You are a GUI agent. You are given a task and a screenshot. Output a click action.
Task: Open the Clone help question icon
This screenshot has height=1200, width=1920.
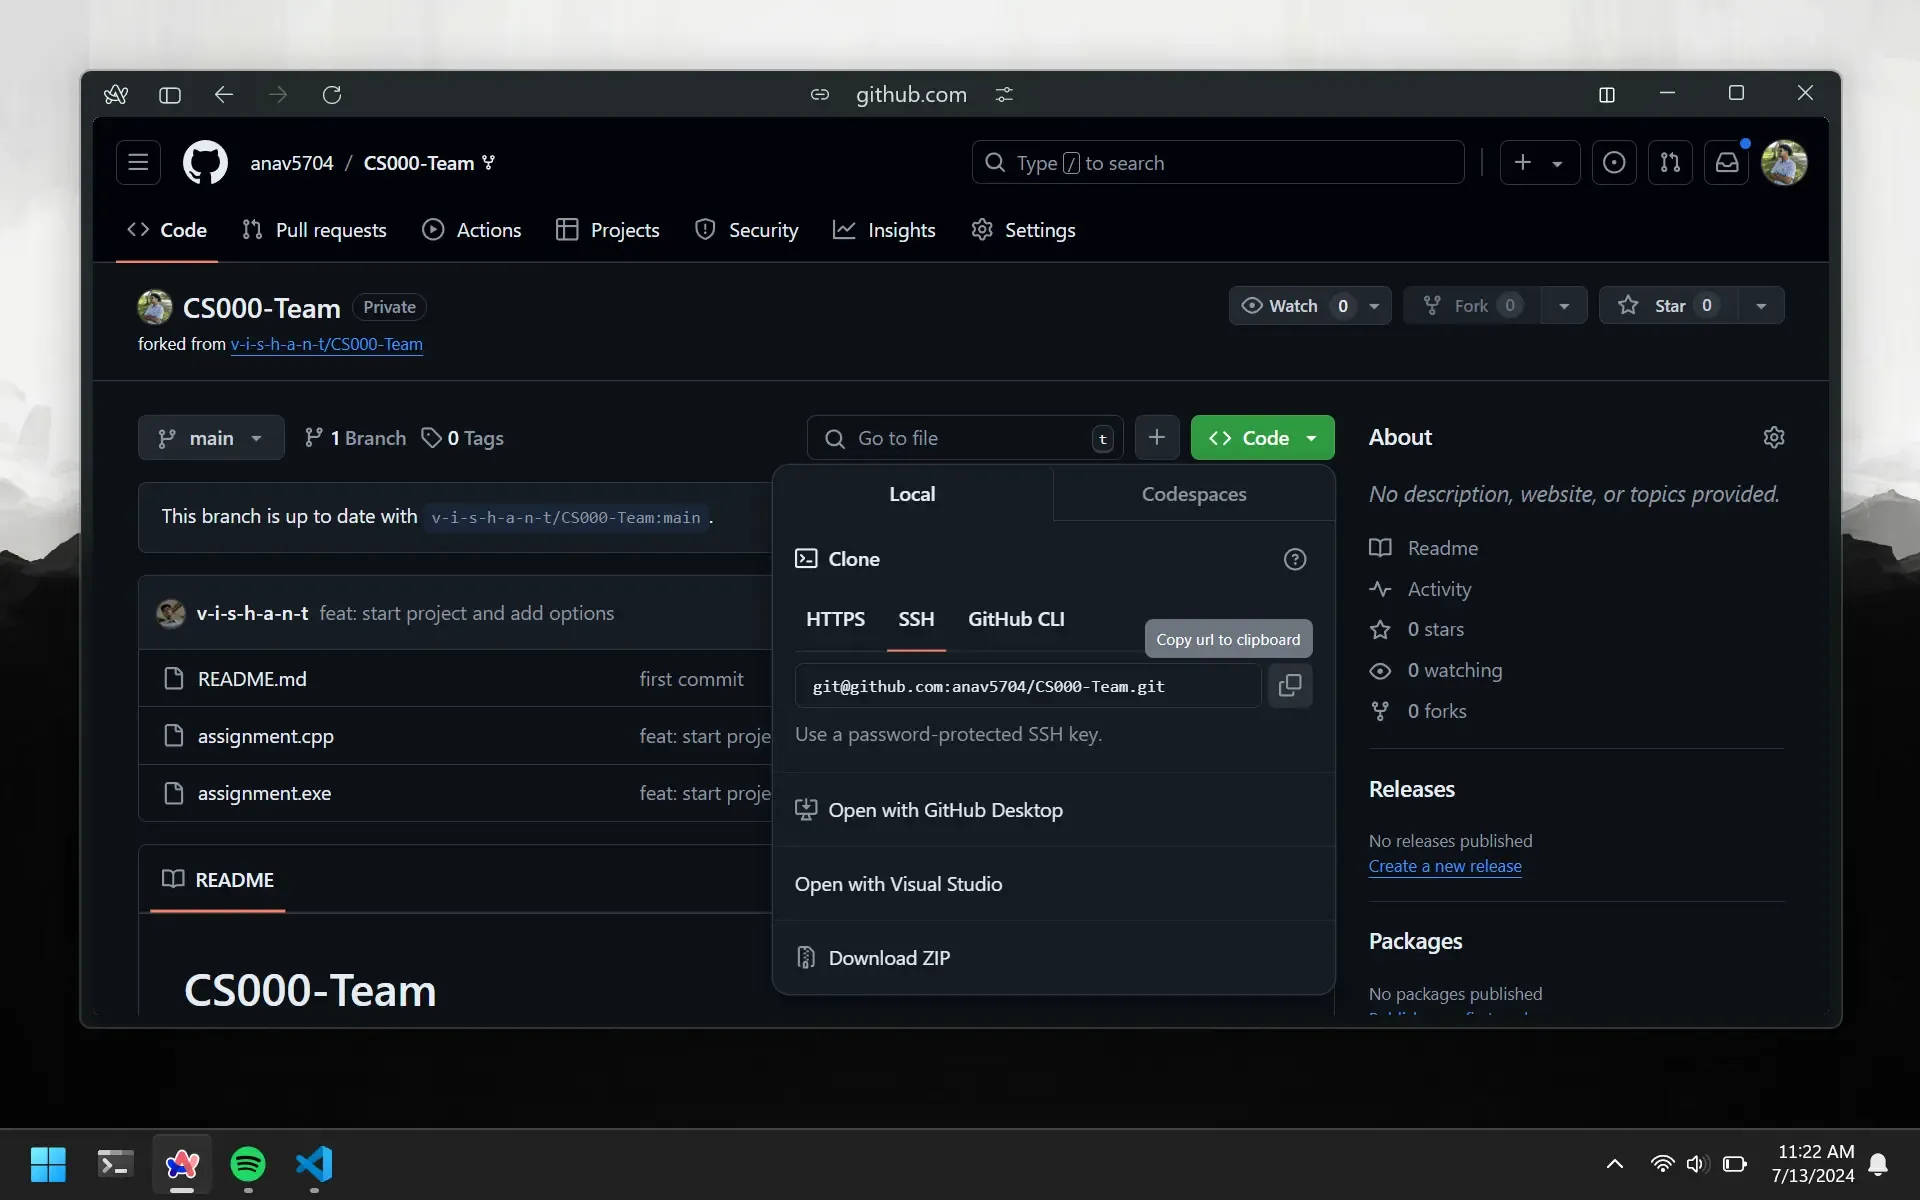point(1295,559)
